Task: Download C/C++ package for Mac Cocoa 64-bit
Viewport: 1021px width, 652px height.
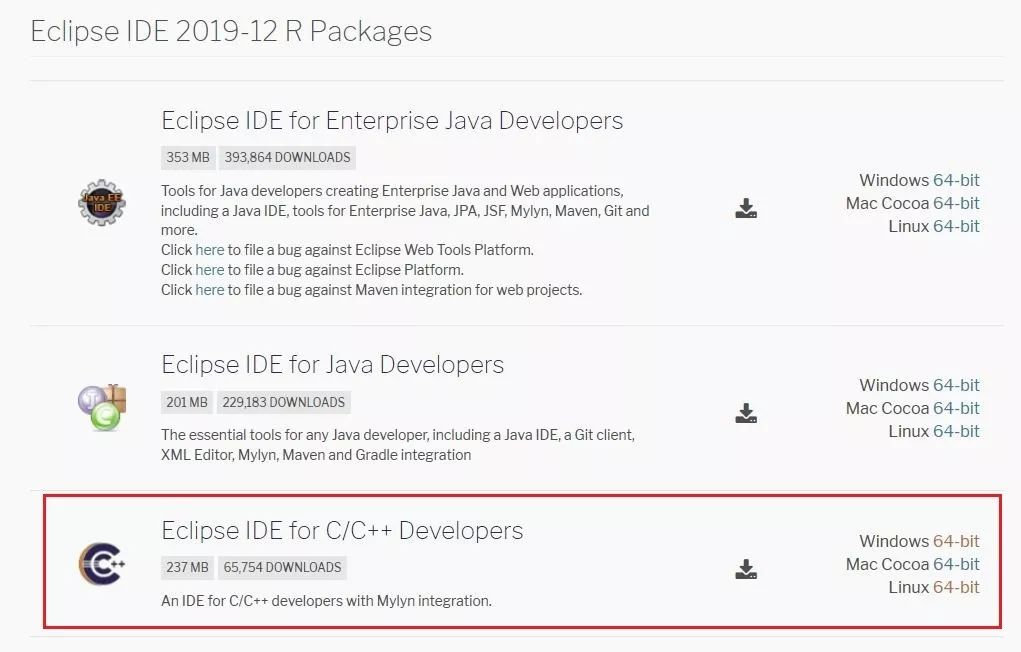Action: click(956, 564)
